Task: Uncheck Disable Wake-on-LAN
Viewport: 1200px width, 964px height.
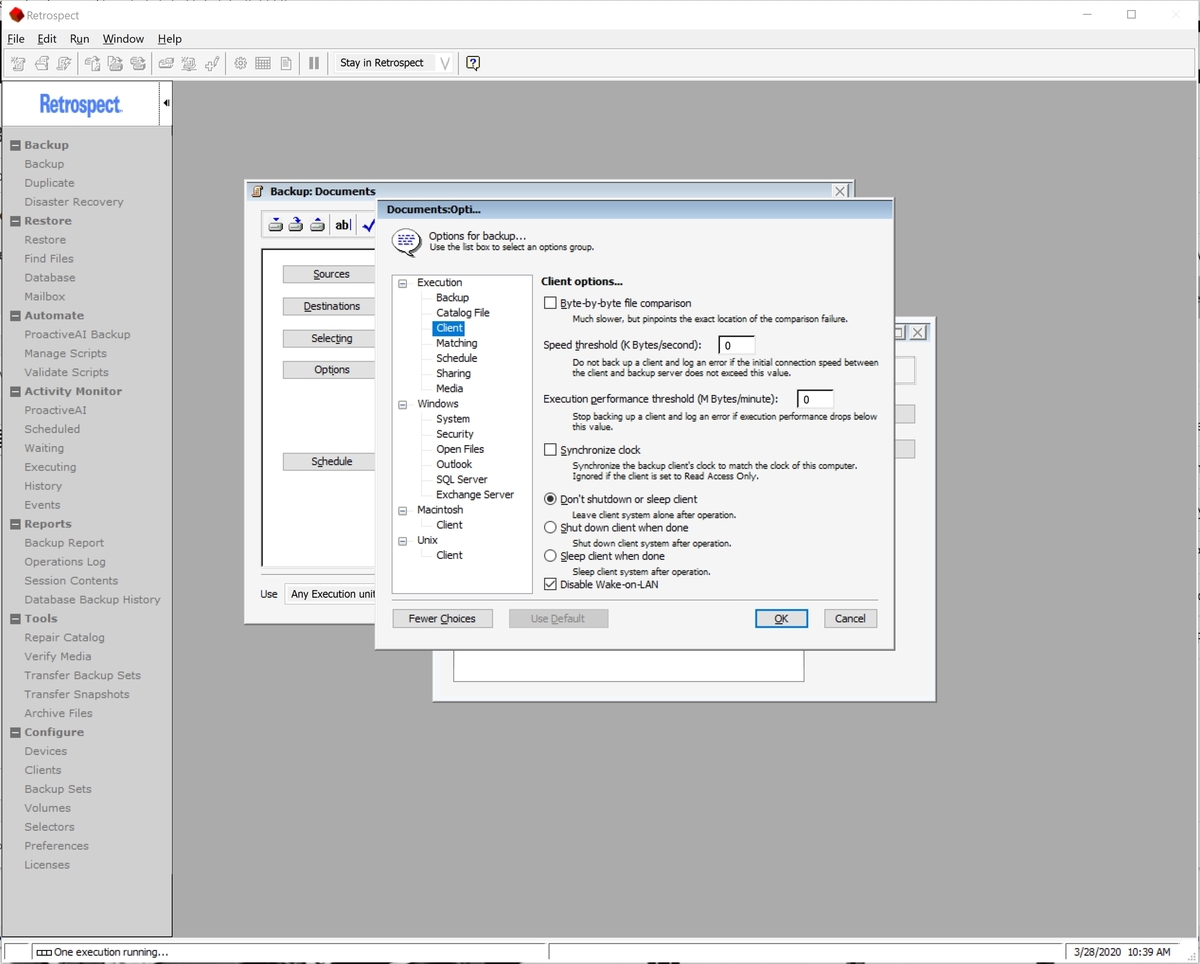Action: (x=550, y=584)
